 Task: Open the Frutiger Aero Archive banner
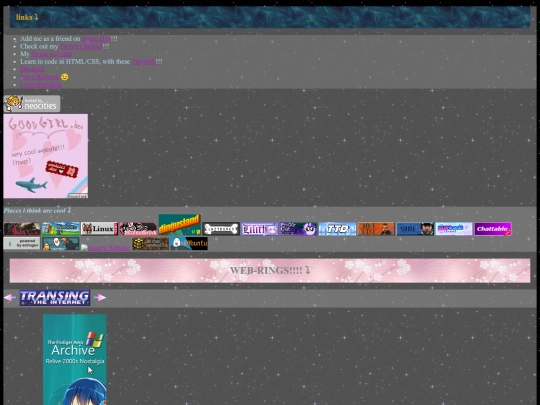click(x=75, y=360)
